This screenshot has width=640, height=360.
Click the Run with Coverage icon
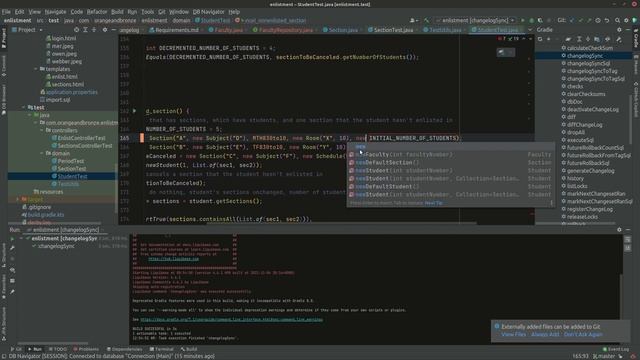coord(540,20)
